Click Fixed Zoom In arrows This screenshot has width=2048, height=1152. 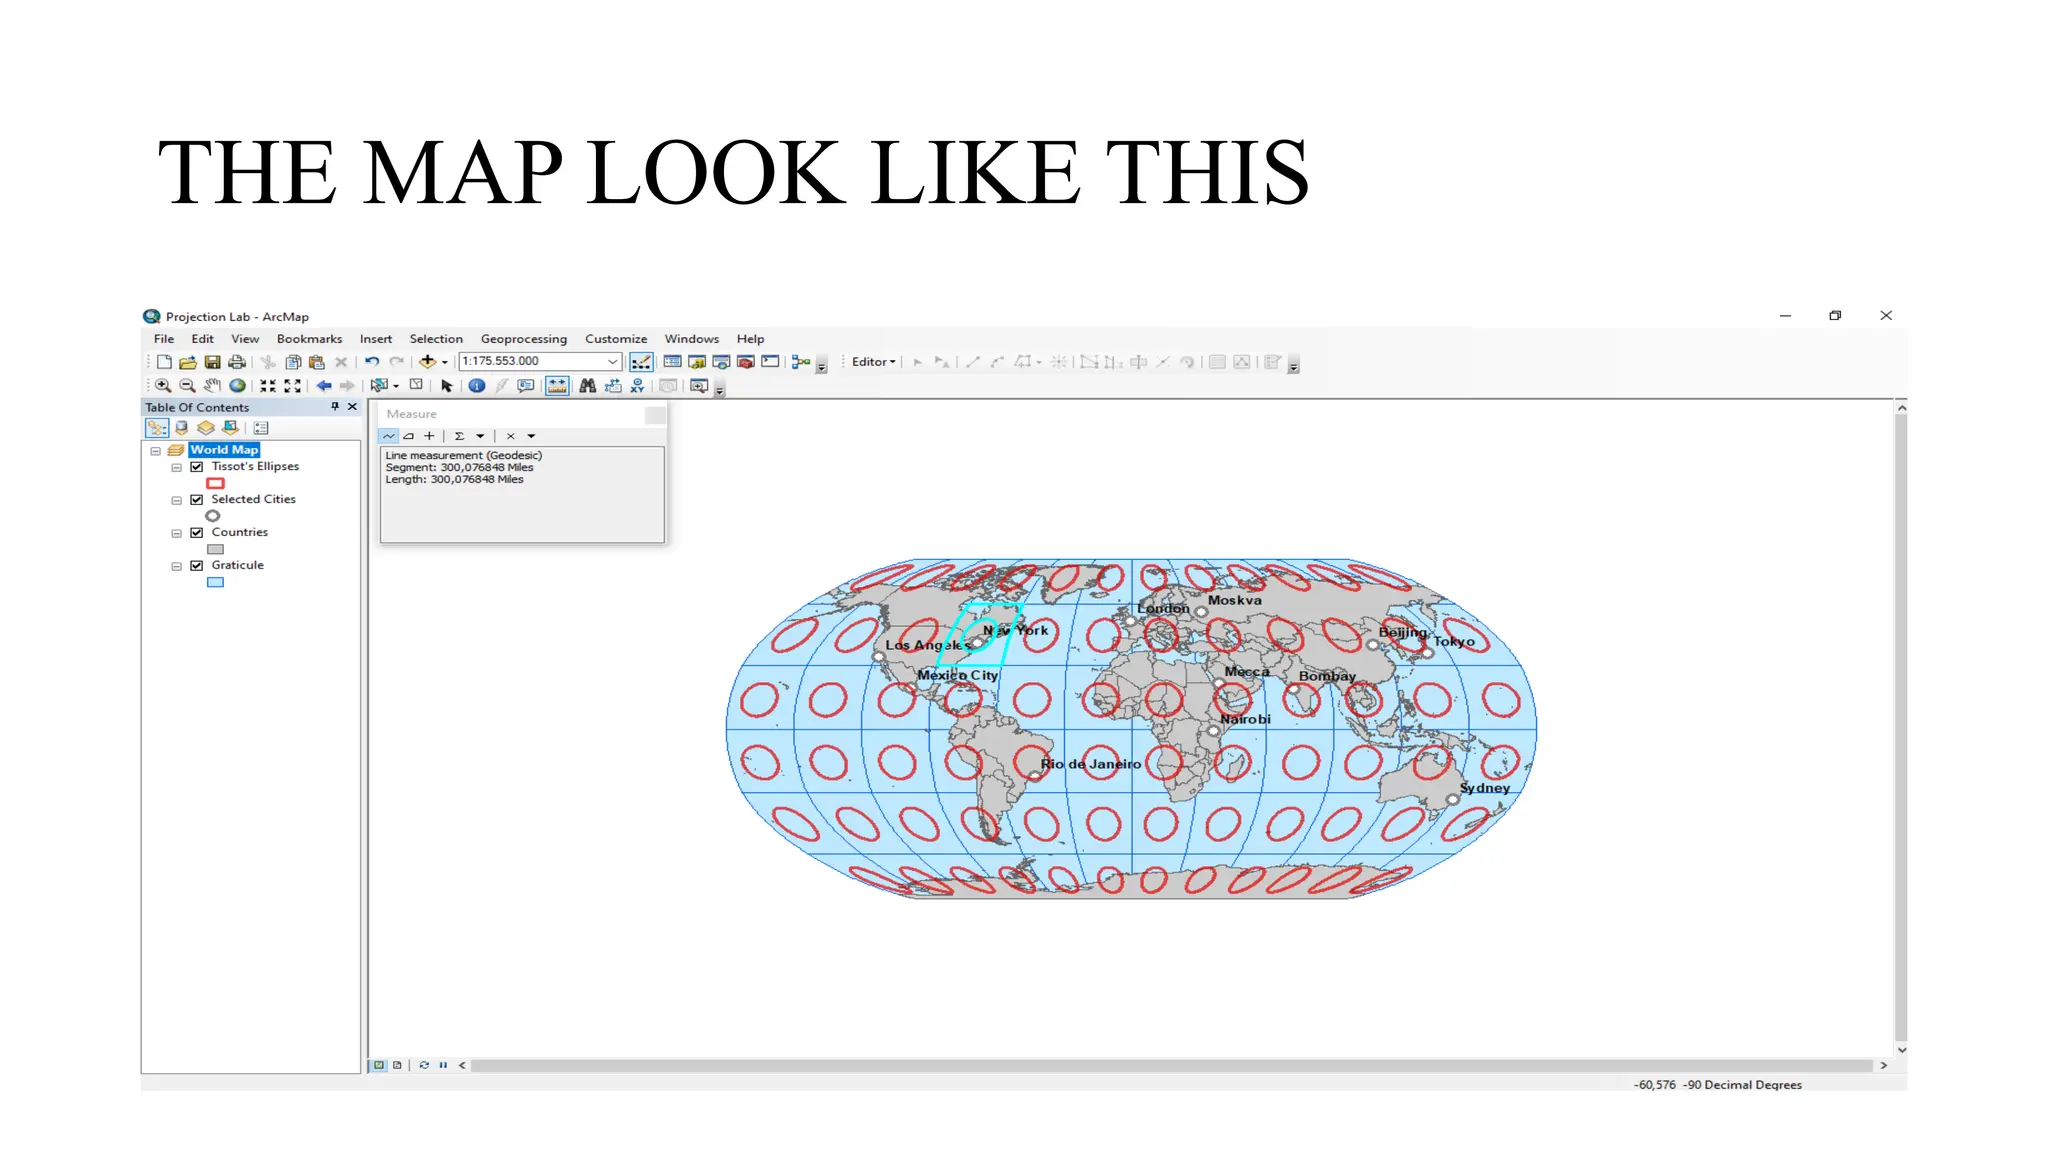(x=268, y=386)
